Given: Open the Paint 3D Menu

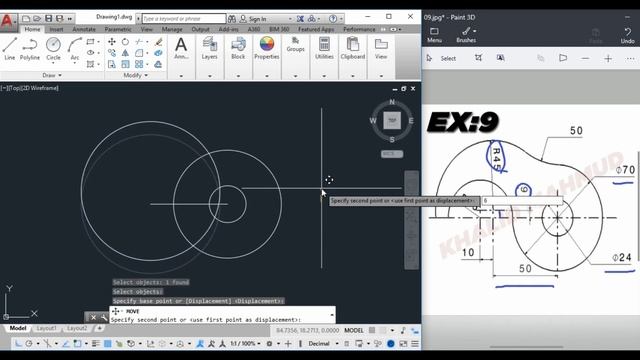Looking at the screenshot, I should pos(434,35).
